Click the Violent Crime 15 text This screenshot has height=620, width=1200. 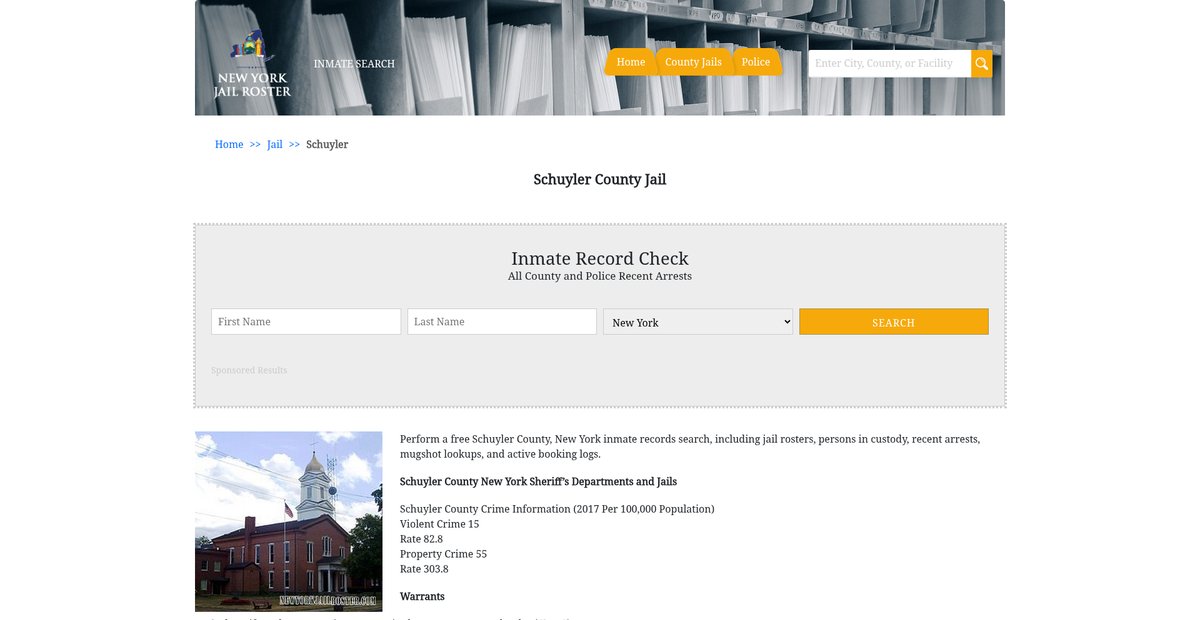pos(440,524)
